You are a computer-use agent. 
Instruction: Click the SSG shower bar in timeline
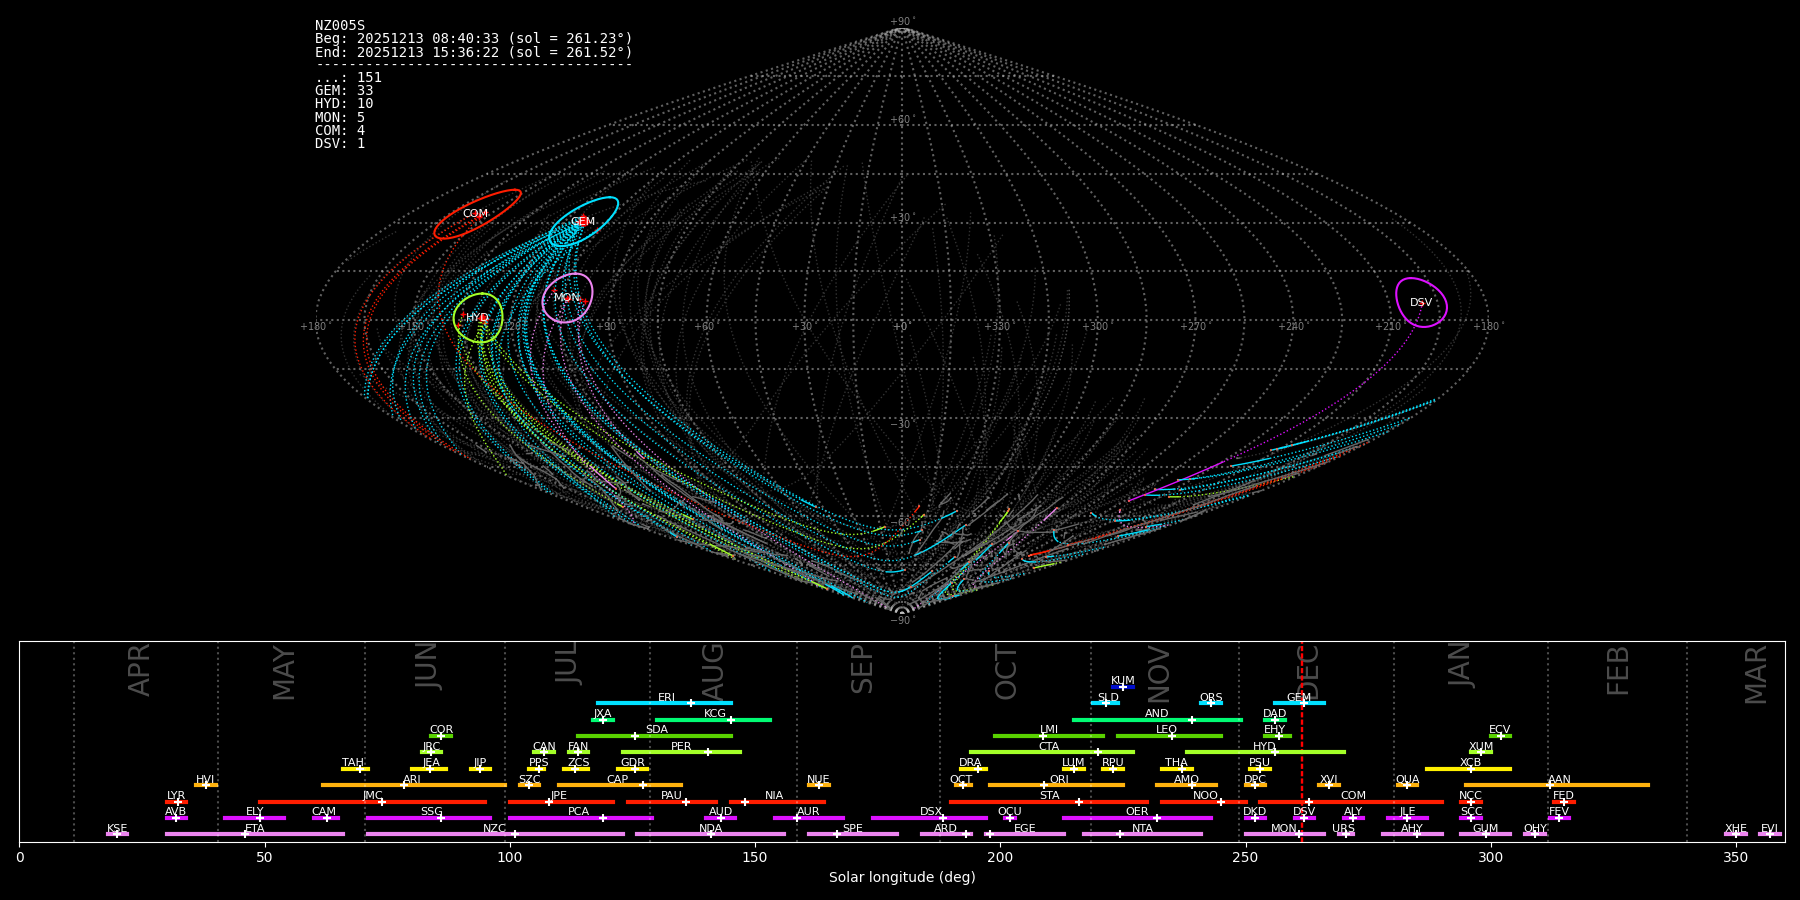(429, 818)
